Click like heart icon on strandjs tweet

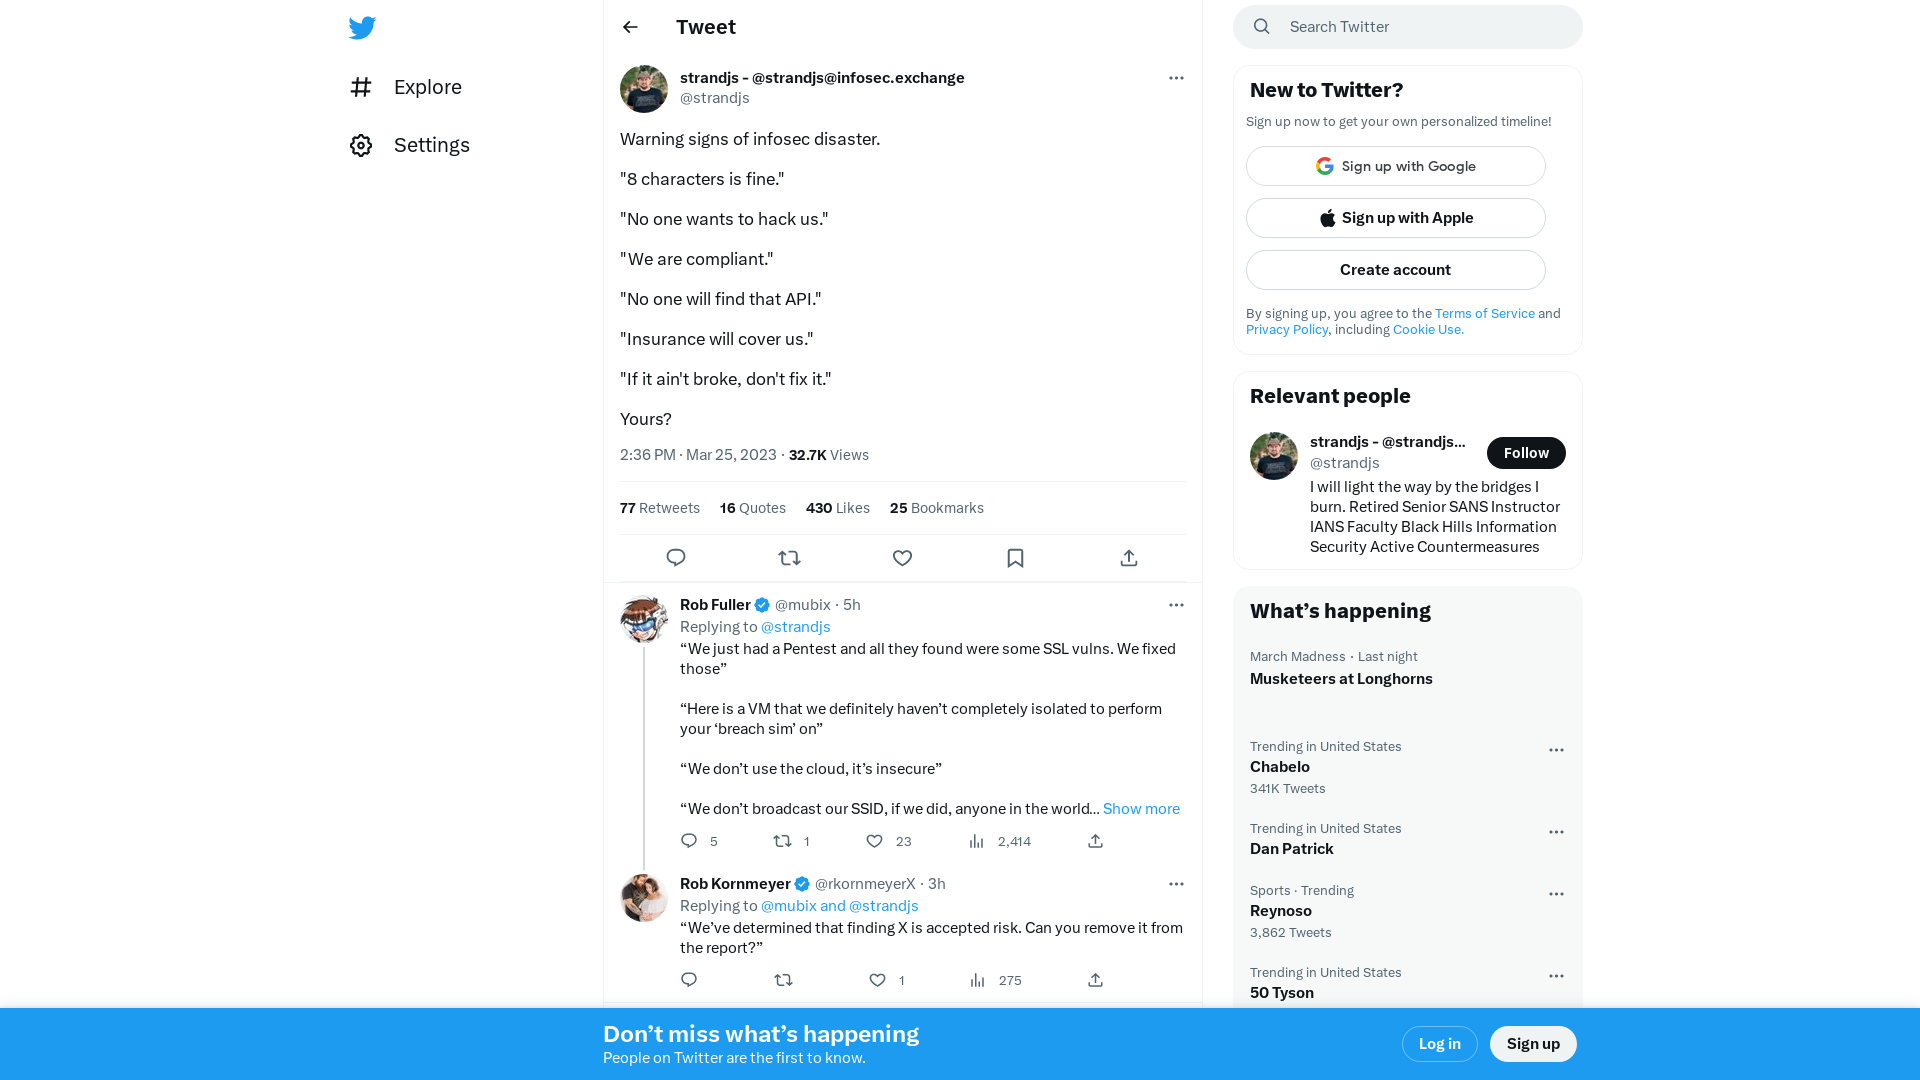click(x=902, y=556)
